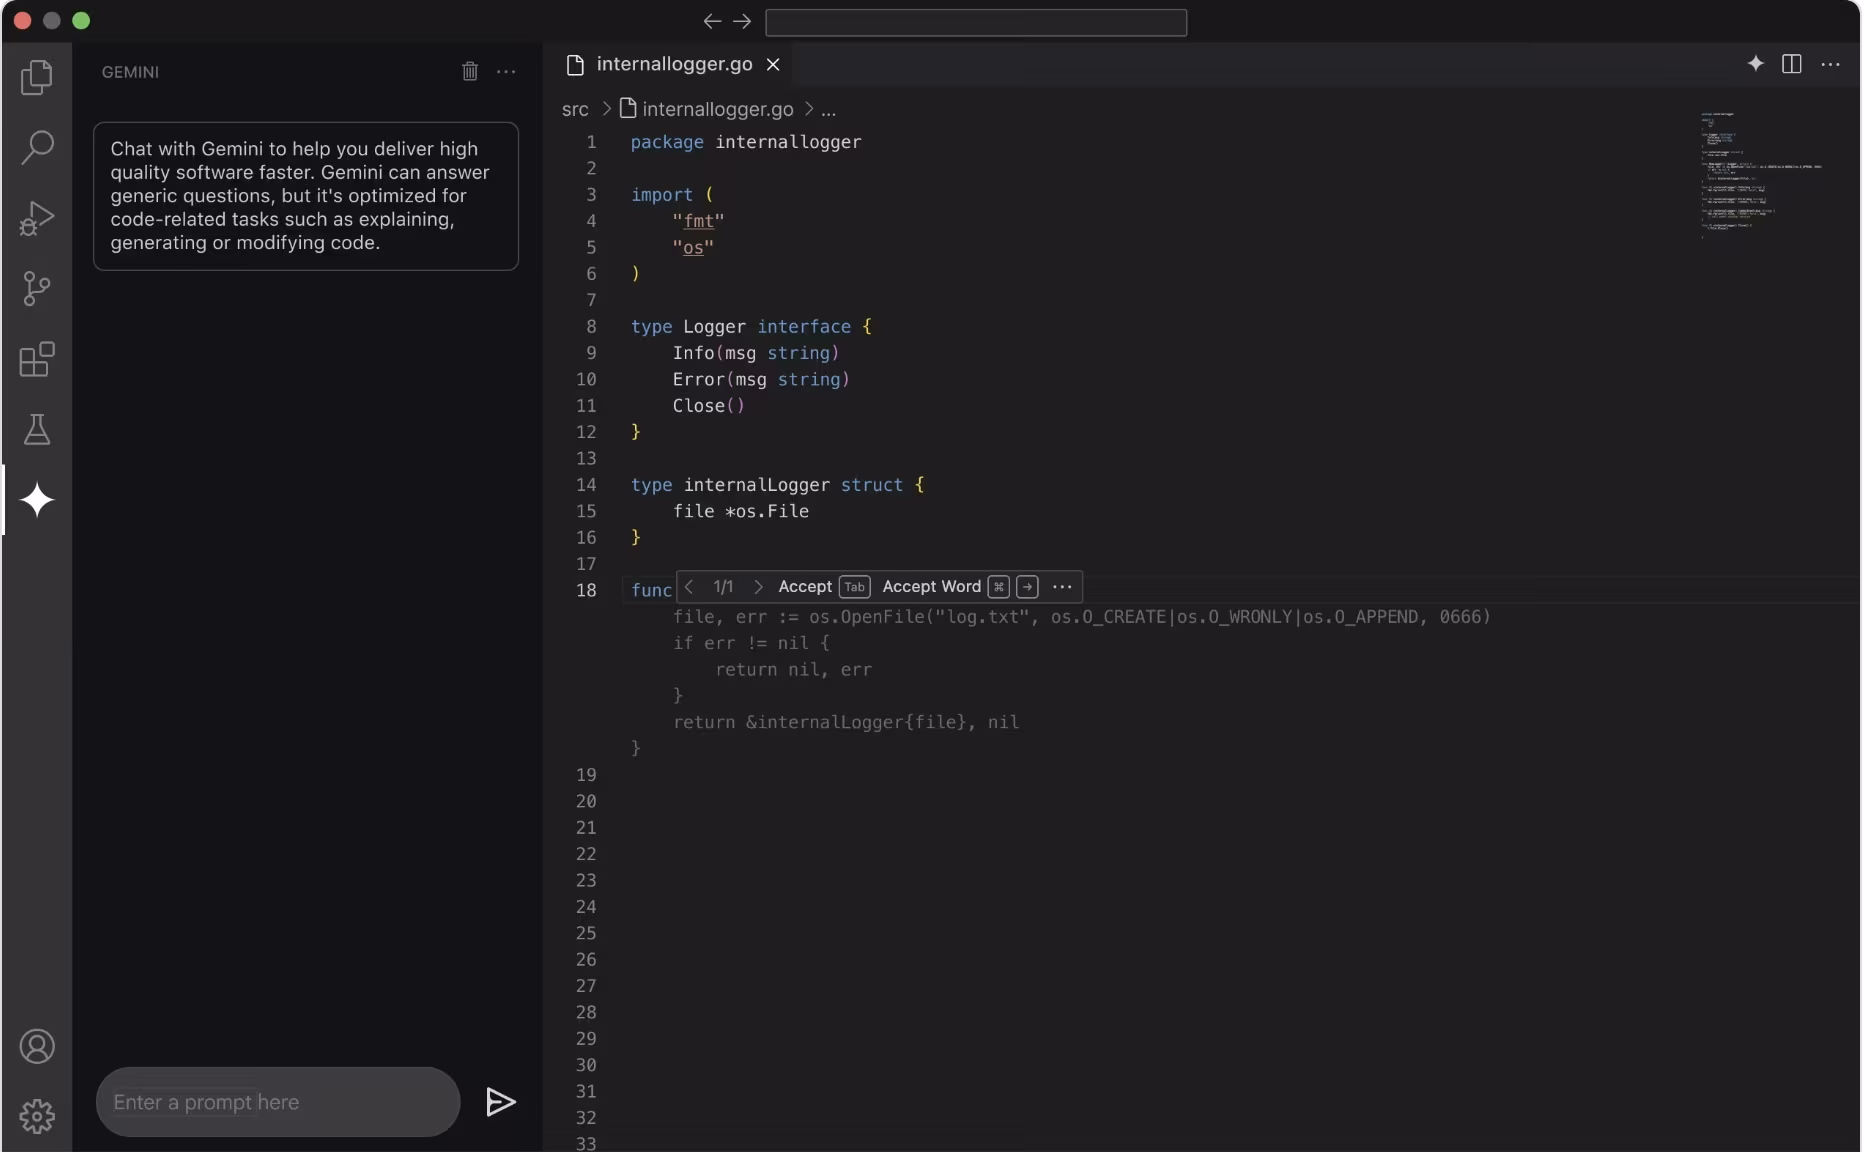Click the "func" keyword on line 18
The width and height of the screenshot is (1864, 1152).
click(651, 590)
